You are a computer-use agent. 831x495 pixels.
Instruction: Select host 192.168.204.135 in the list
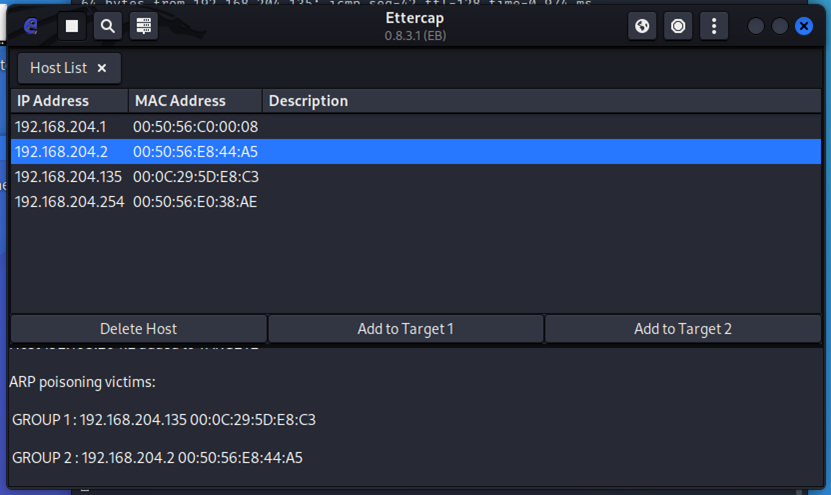[x=68, y=177]
